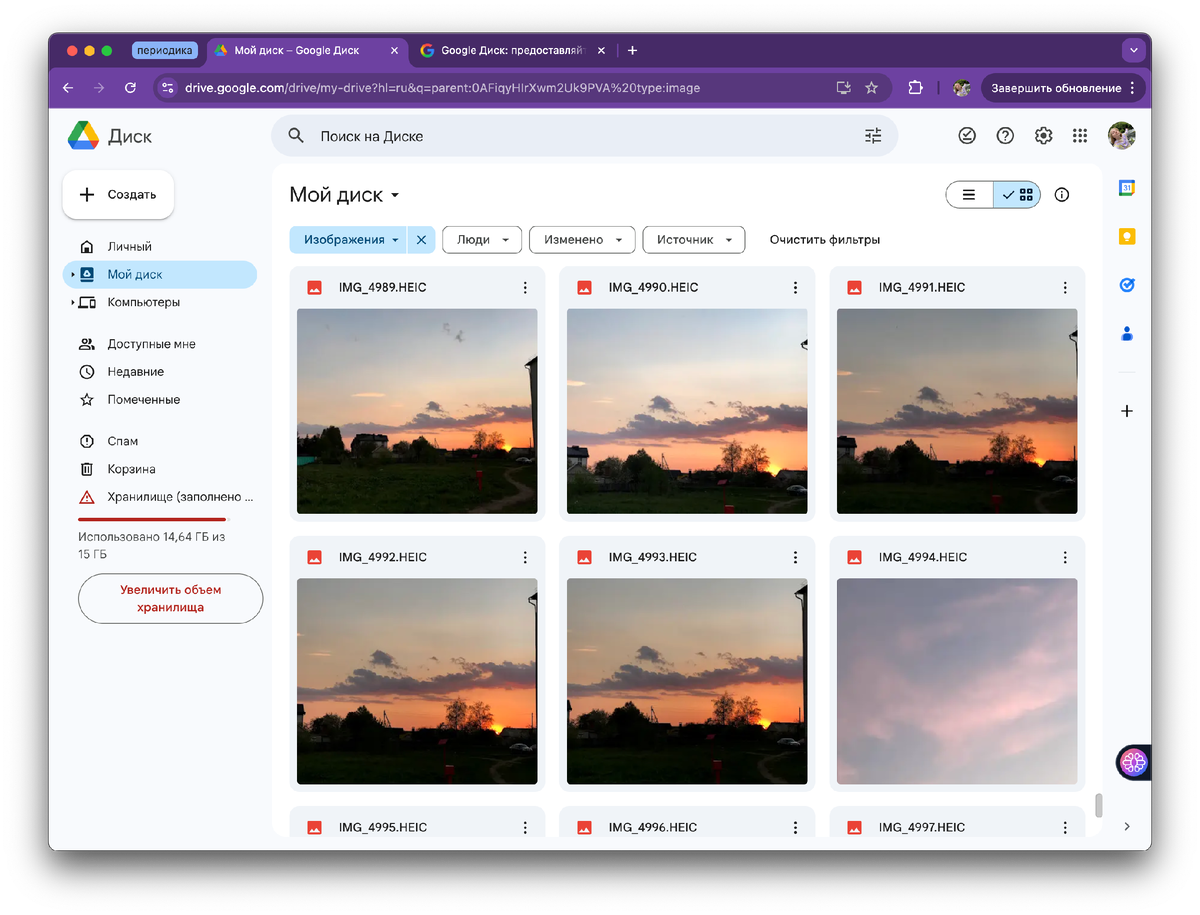Get add-ons plus icon in side panel
Image resolution: width=1200 pixels, height=915 pixels.
click(x=1127, y=411)
